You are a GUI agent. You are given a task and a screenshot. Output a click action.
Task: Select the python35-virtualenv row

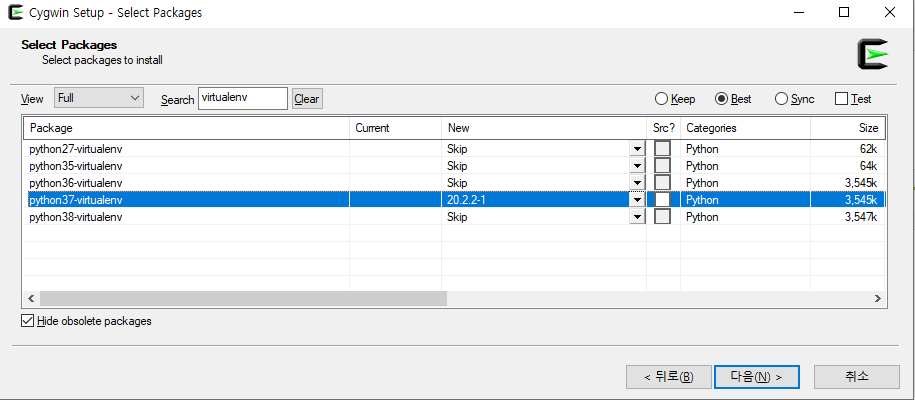tap(455, 165)
